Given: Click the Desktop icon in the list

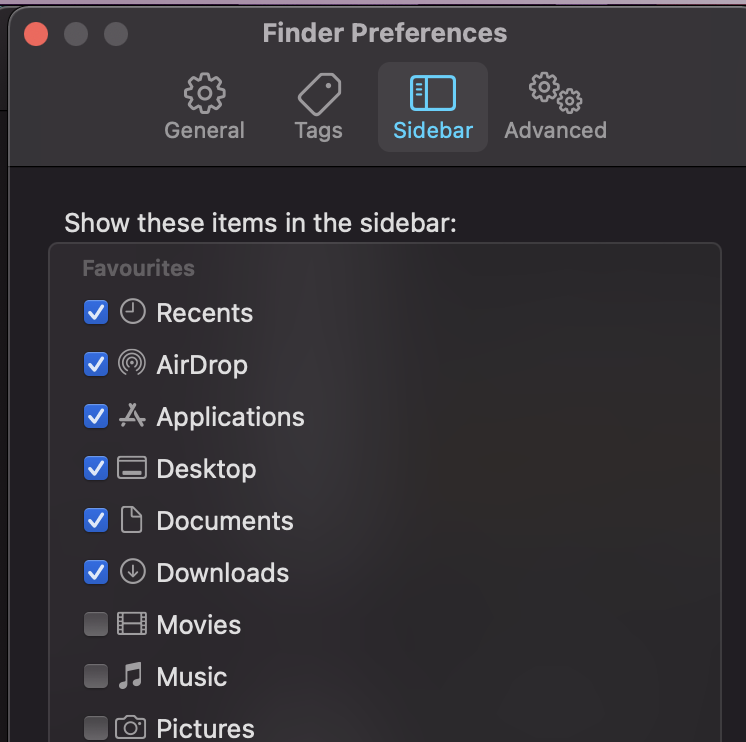Looking at the screenshot, I should pyautogui.click(x=132, y=468).
